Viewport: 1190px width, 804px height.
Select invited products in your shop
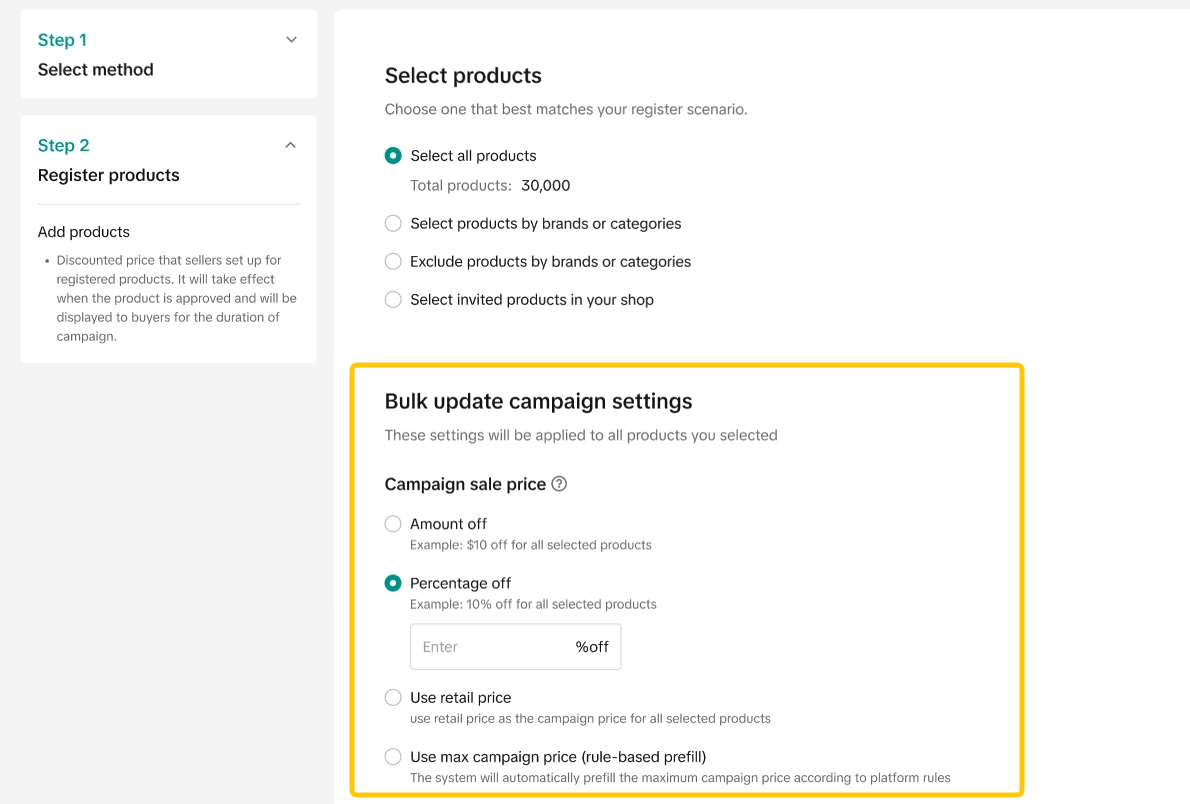pyautogui.click(x=393, y=300)
